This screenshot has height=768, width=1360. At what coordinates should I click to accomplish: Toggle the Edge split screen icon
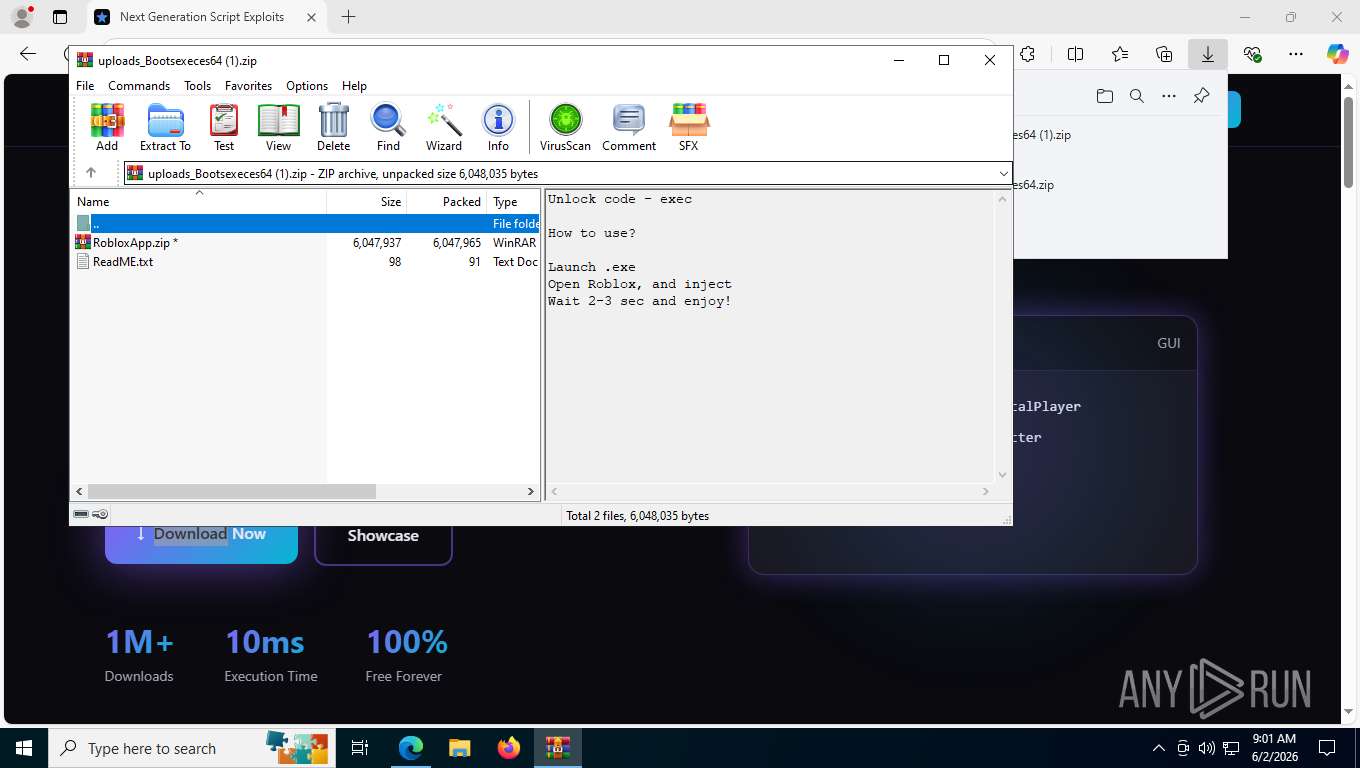(x=1076, y=54)
